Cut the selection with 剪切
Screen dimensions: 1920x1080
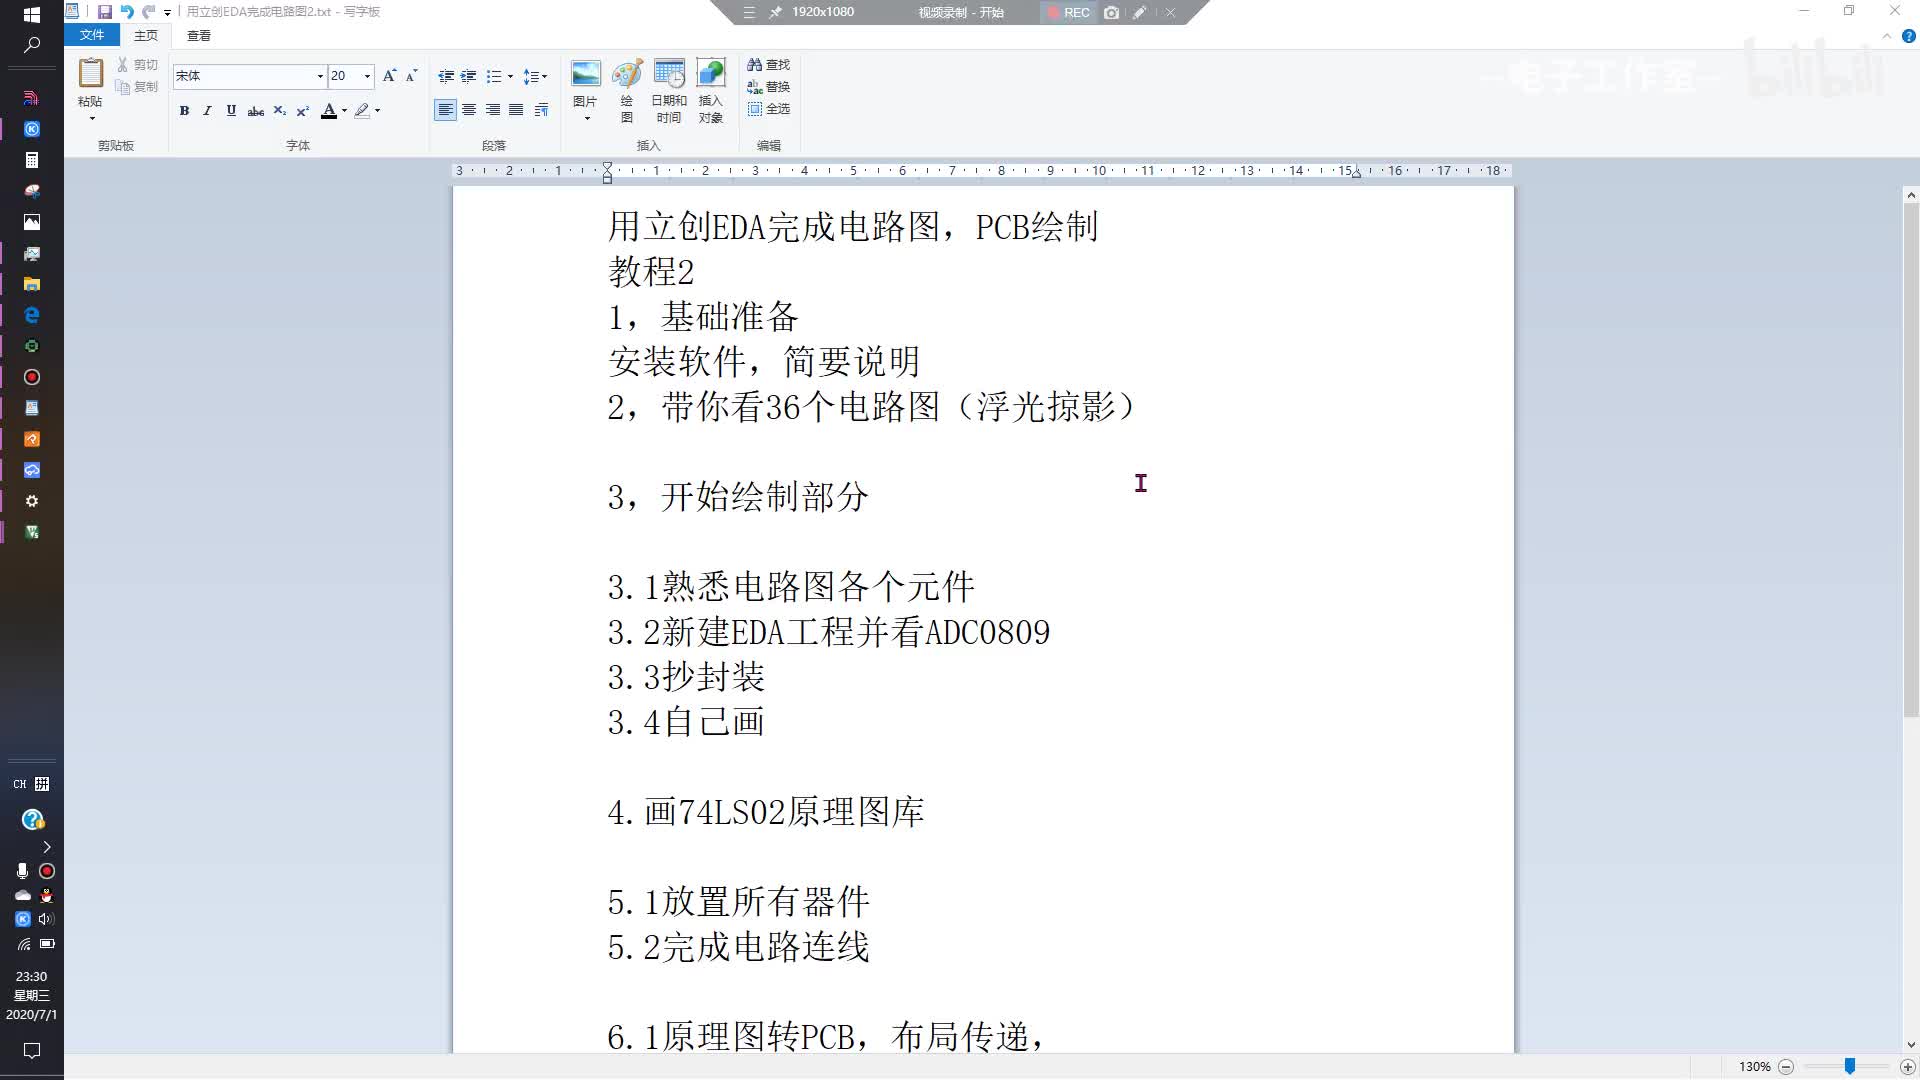coord(137,64)
